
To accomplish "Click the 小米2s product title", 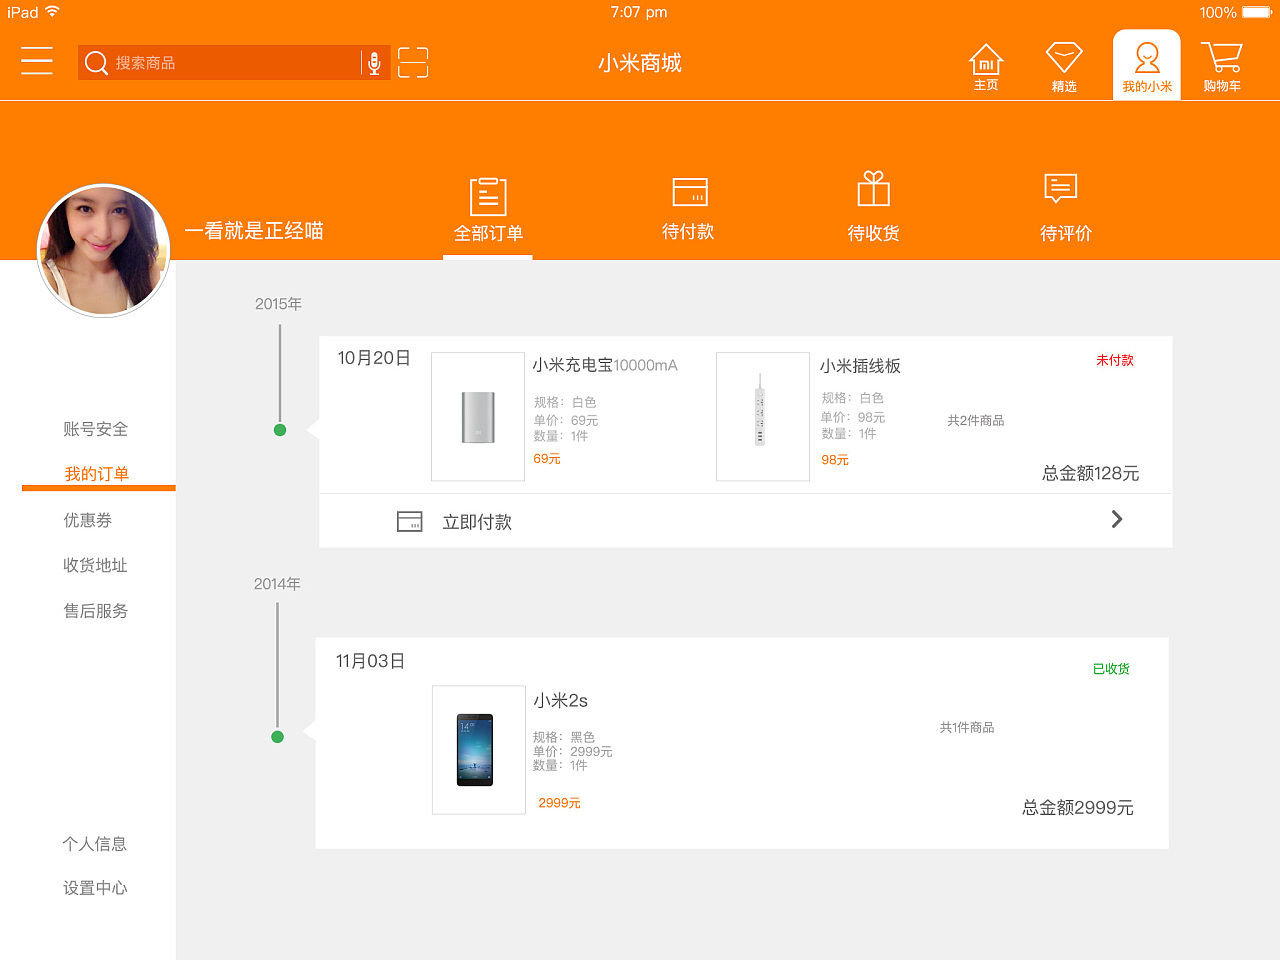I will (x=560, y=700).
